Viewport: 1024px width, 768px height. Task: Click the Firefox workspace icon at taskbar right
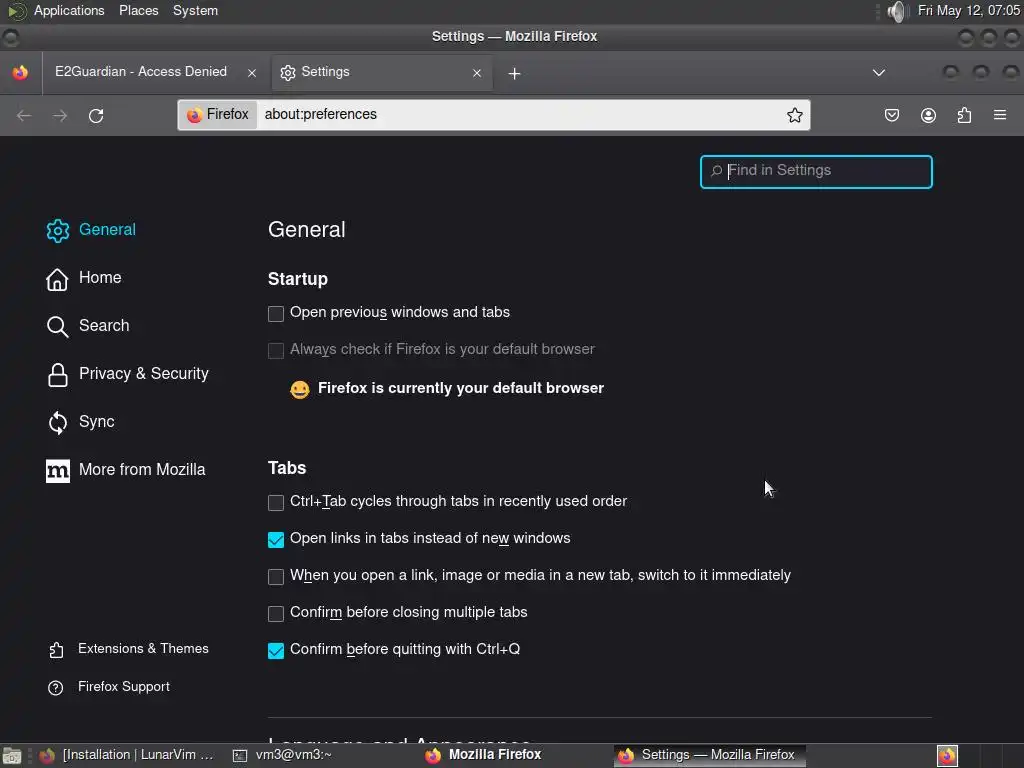pyautogui.click(x=947, y=756)
